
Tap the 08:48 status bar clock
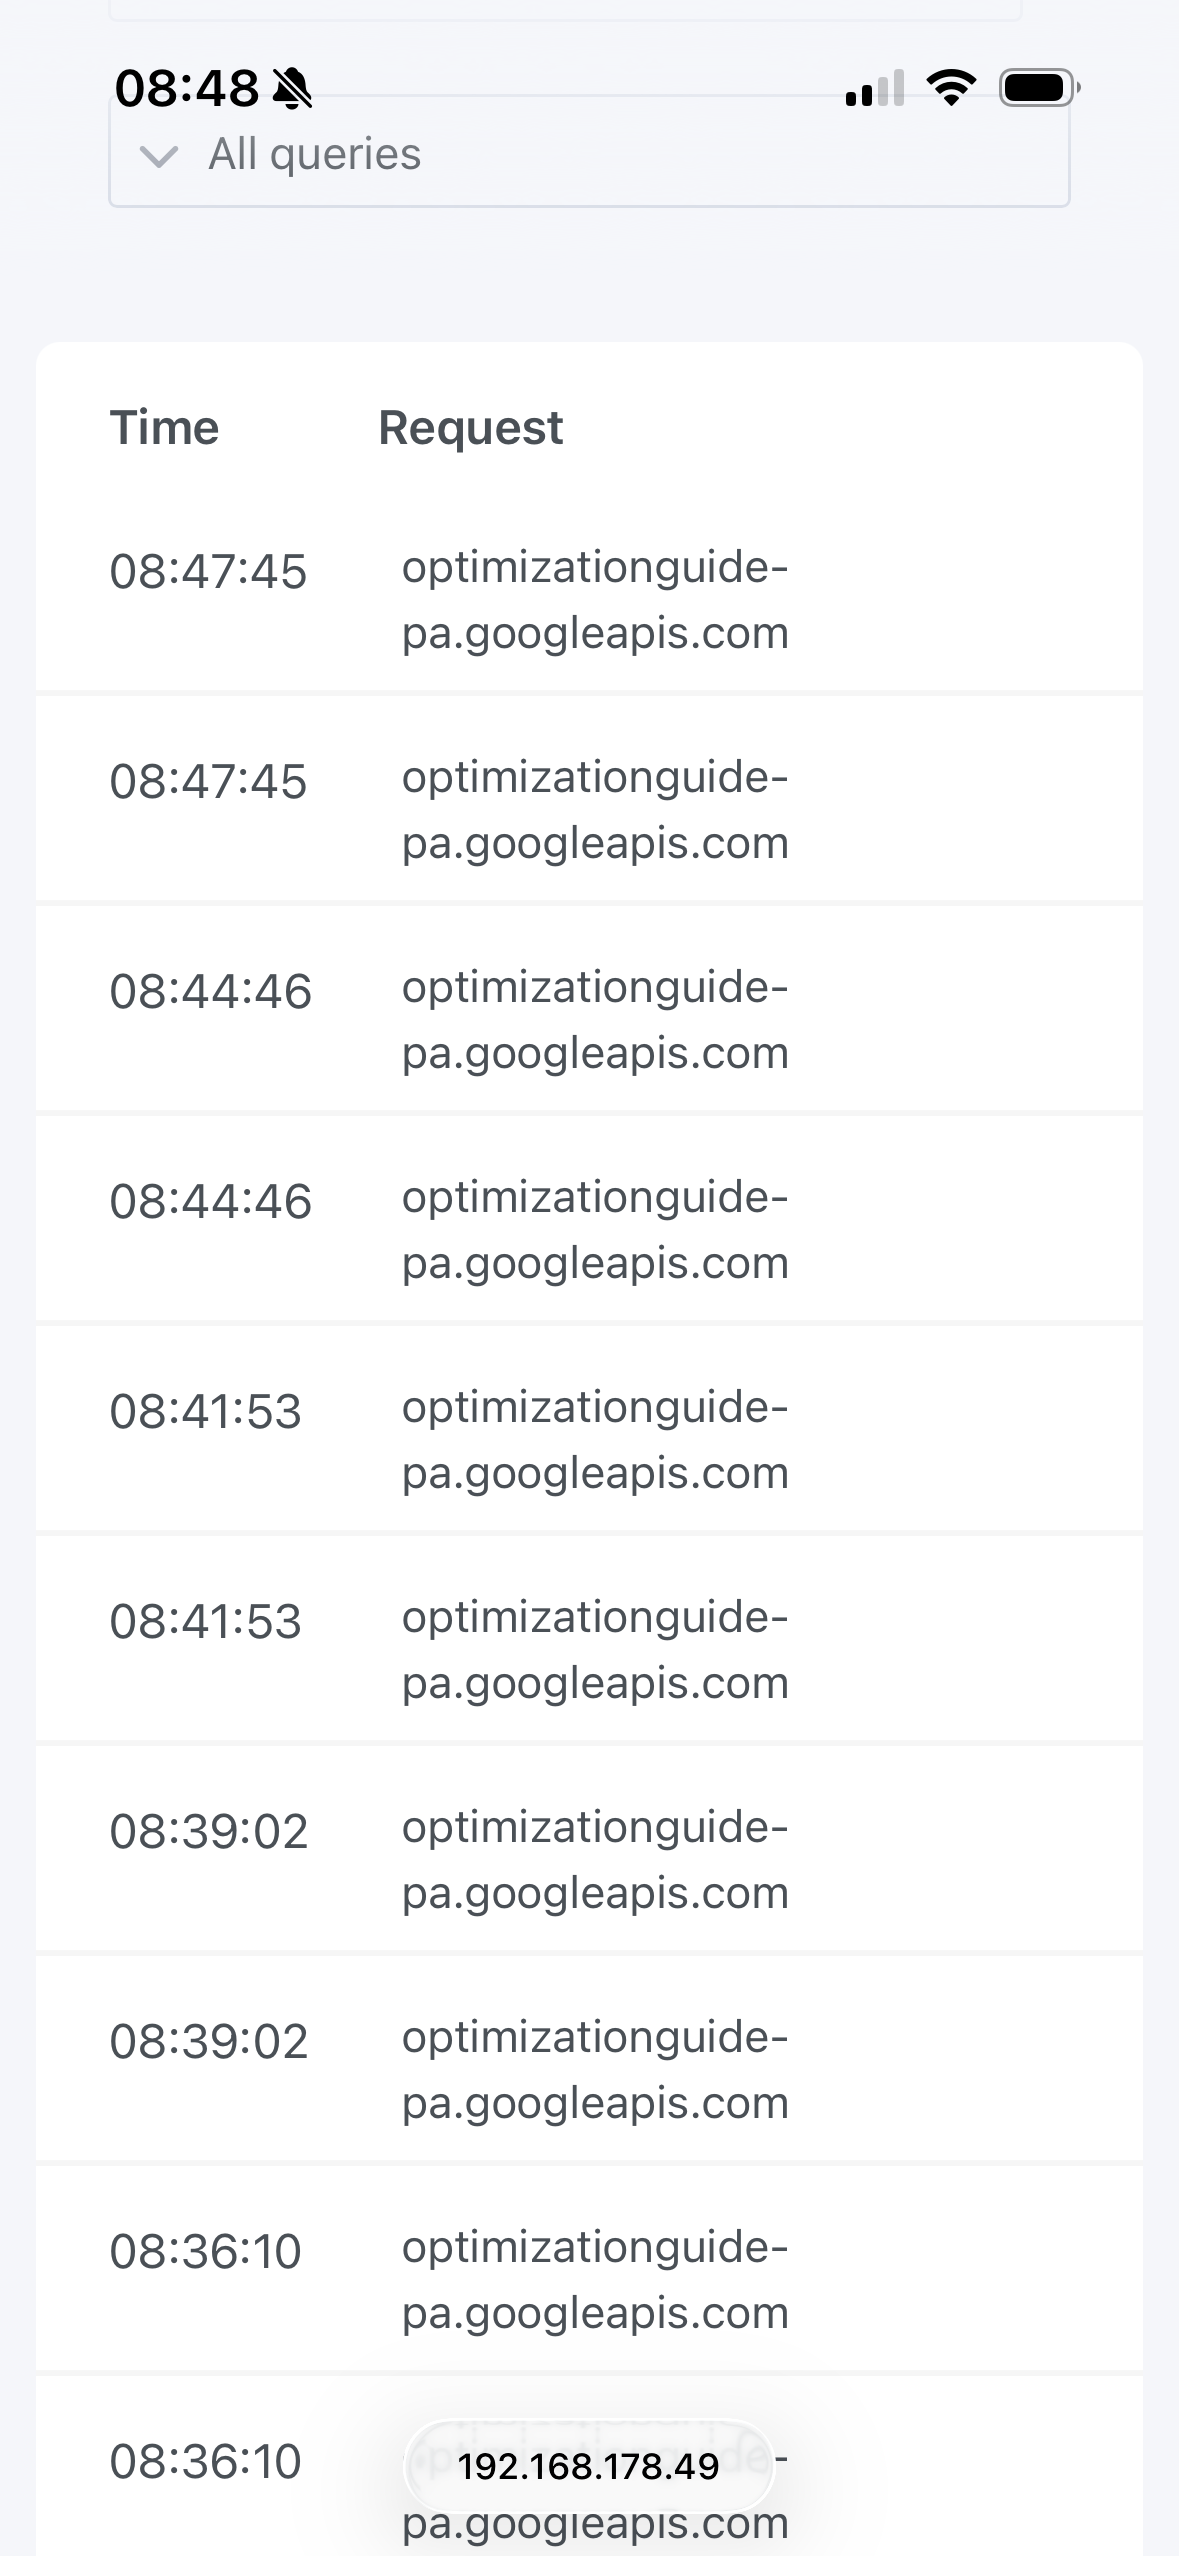(187, 89)
